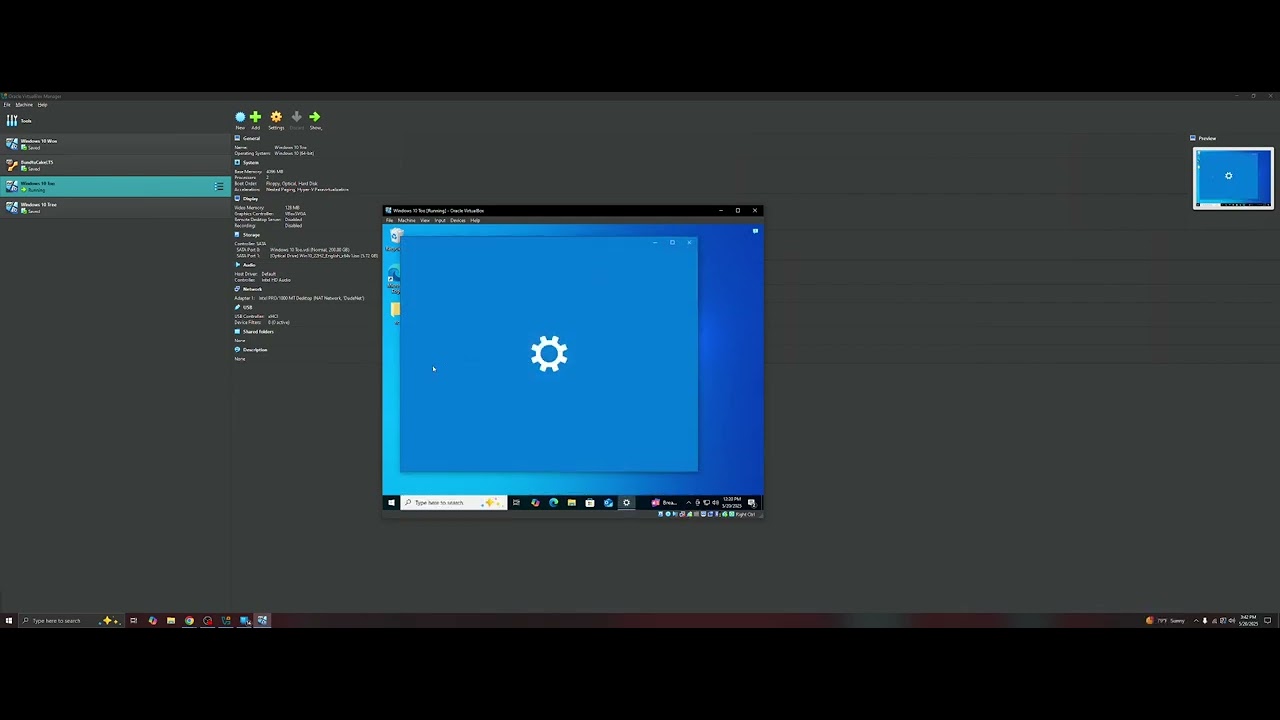This screenshot has width=1280, height=720.
Task: Click the green Add machine icon
Action: point(255,119)
